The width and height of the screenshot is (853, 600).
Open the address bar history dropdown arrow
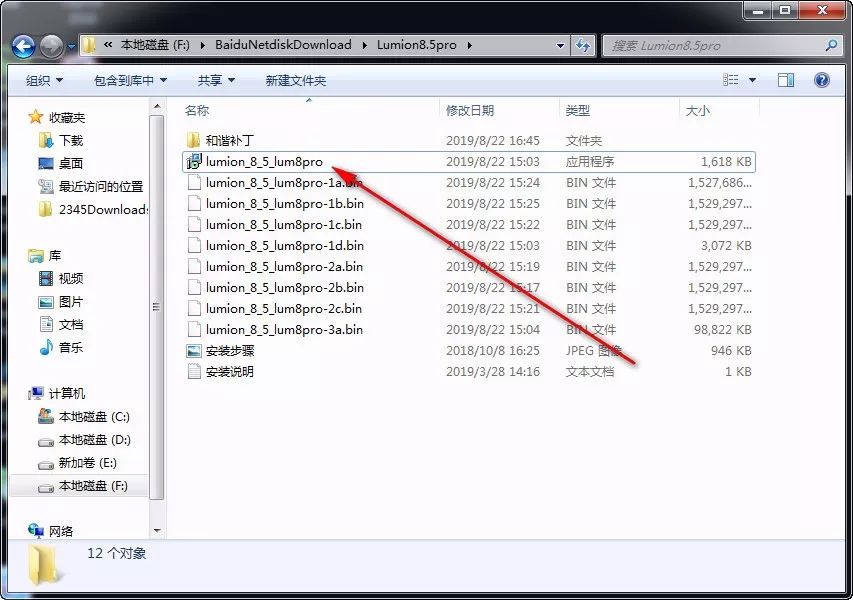pos(560,46)
